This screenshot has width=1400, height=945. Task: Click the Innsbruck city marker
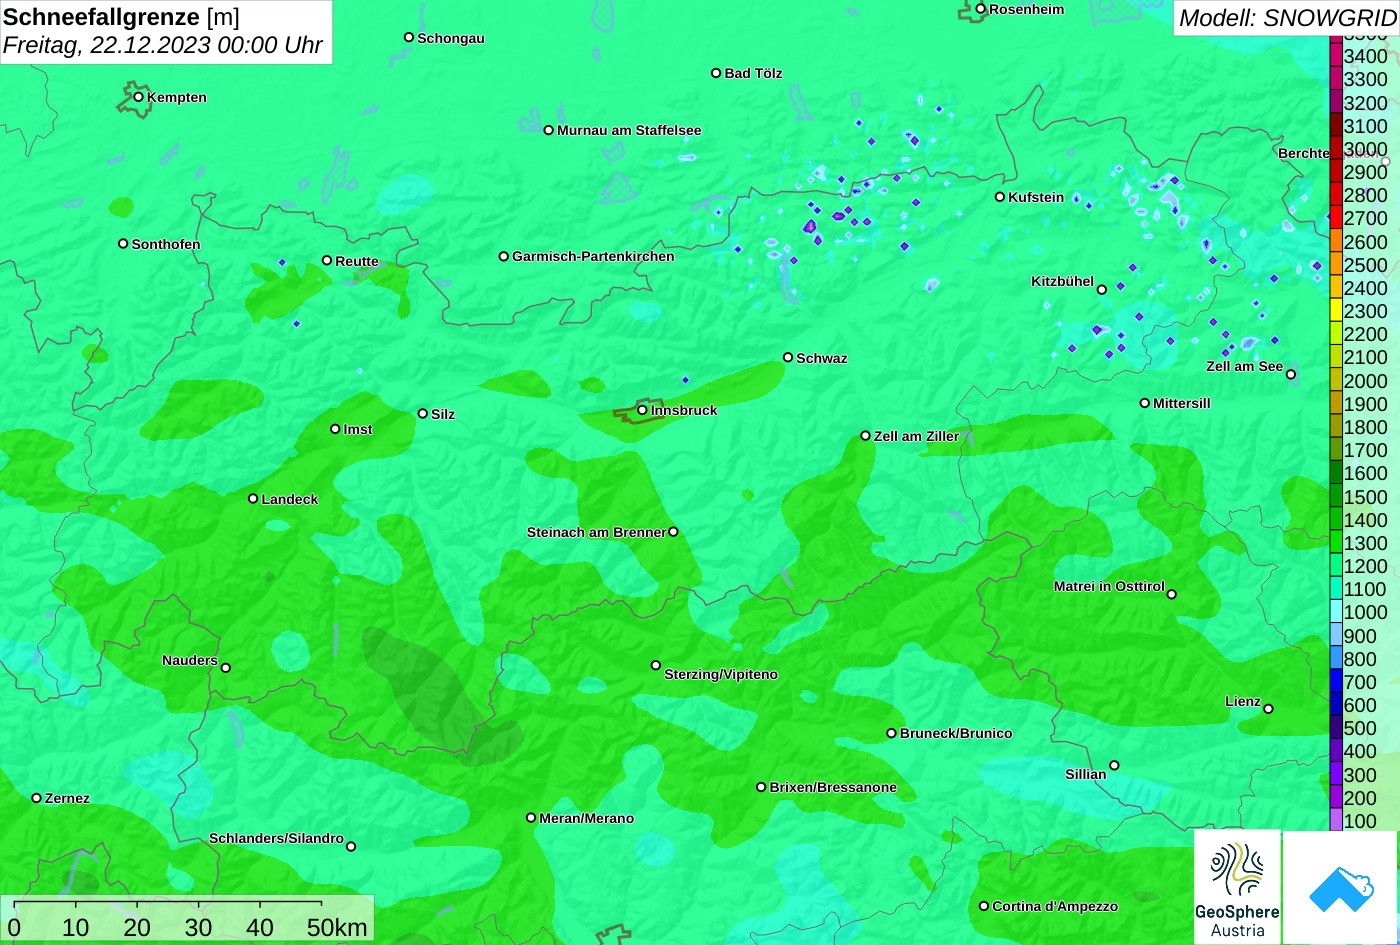(642, 410)
